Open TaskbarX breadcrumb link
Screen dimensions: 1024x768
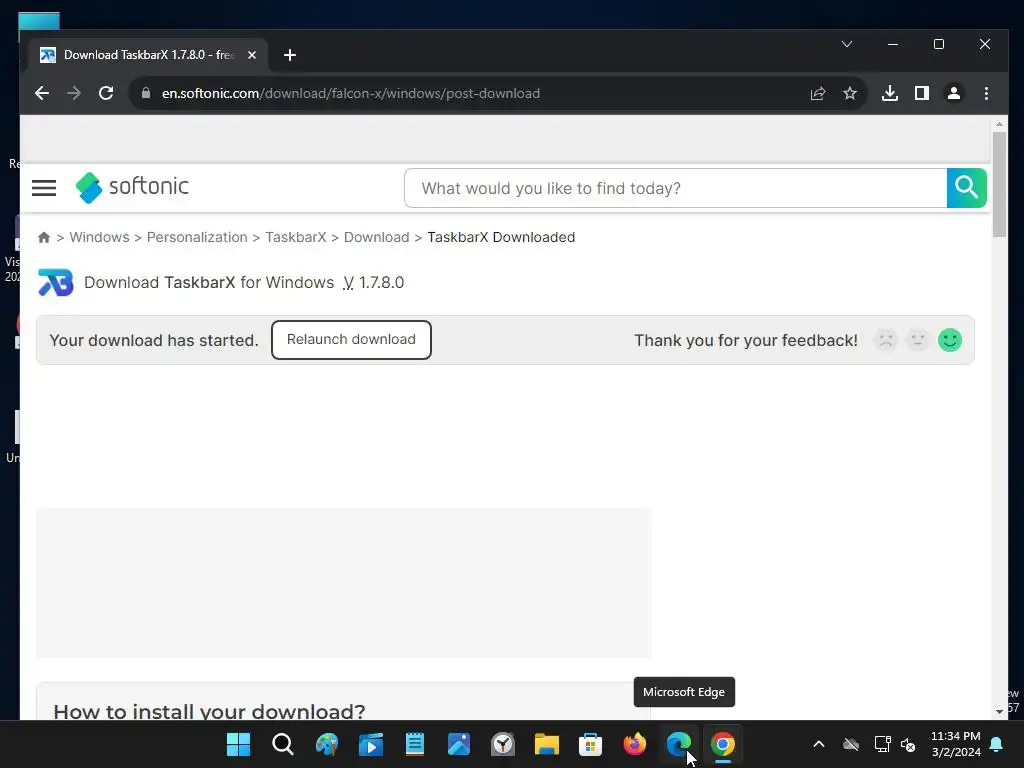point(296,237)
